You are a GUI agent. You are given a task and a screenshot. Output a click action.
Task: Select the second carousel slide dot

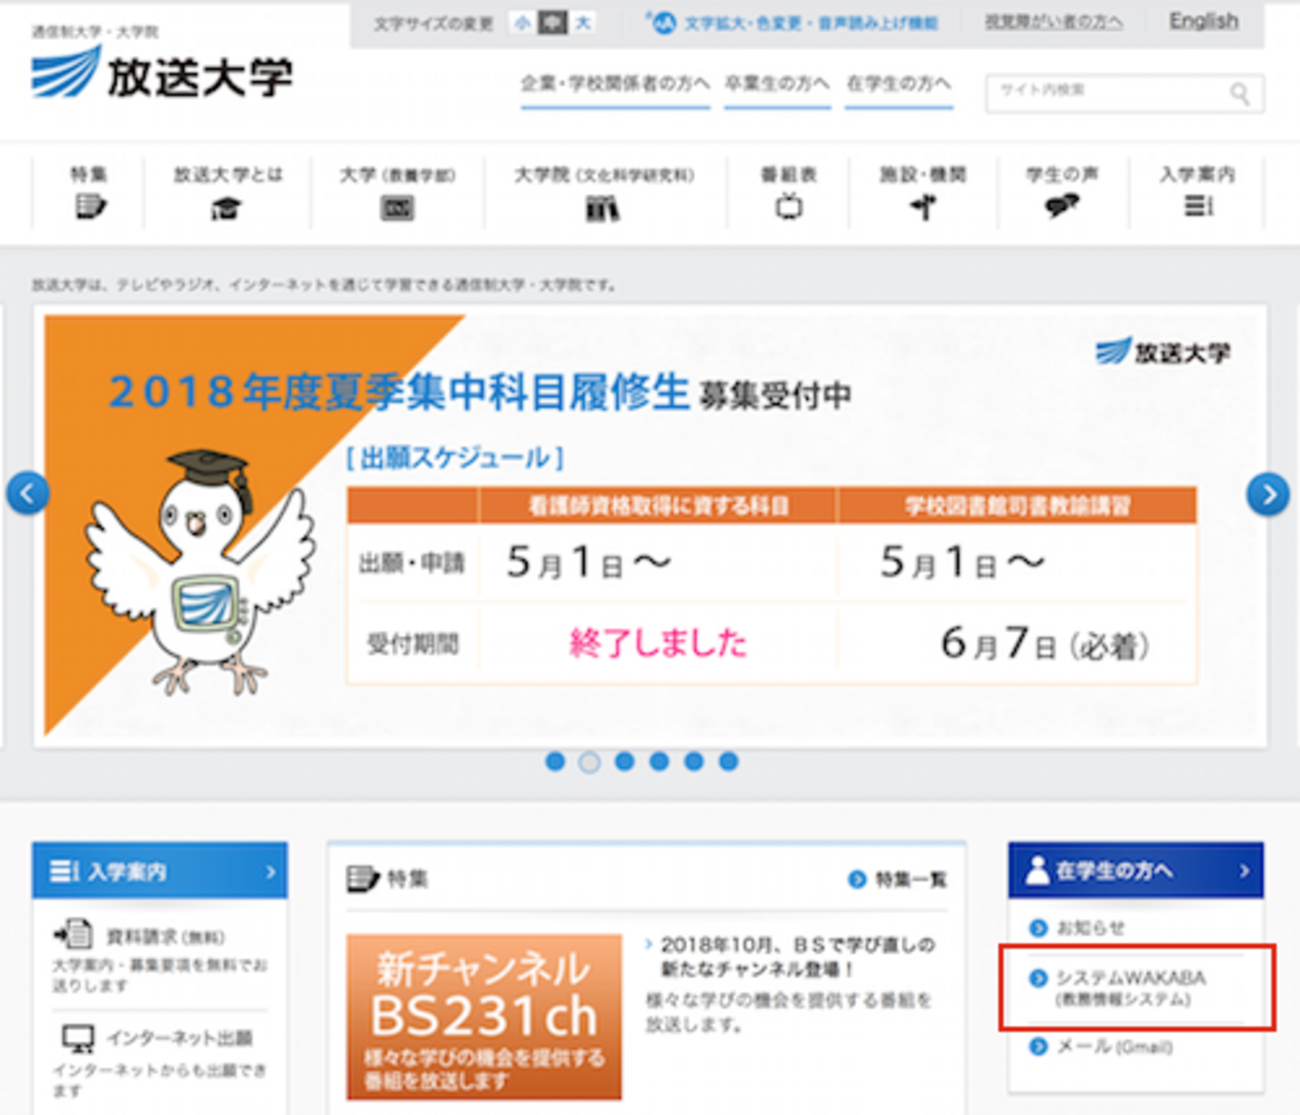tap(590, 762)
